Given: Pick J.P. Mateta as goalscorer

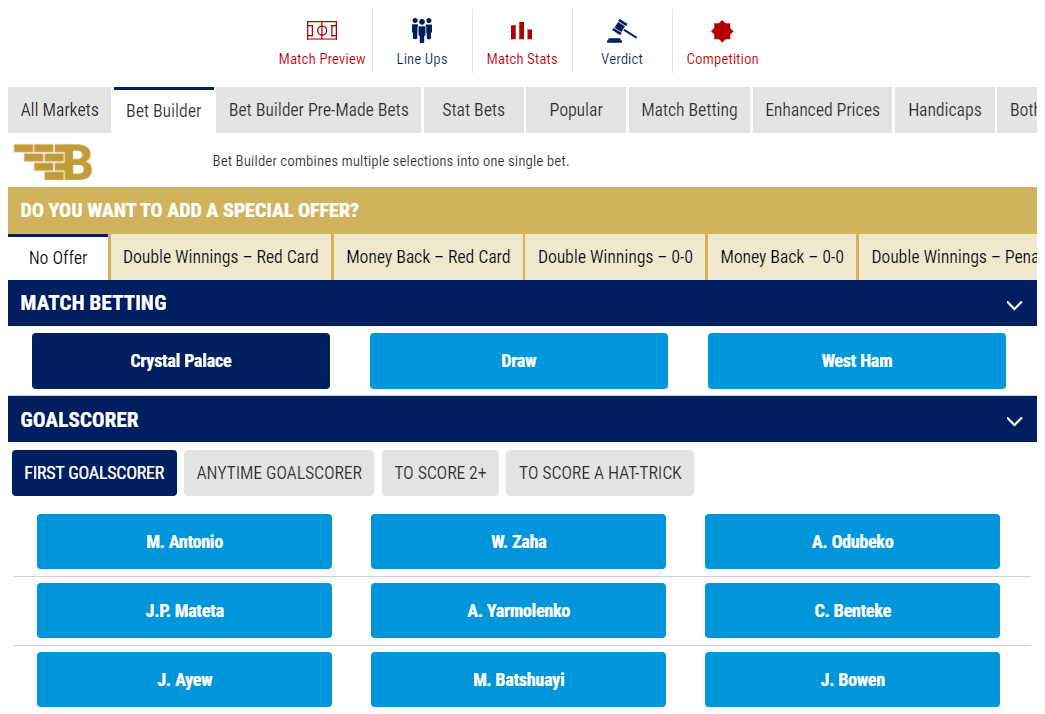Looking at the screenshot, I should (184, 611).
